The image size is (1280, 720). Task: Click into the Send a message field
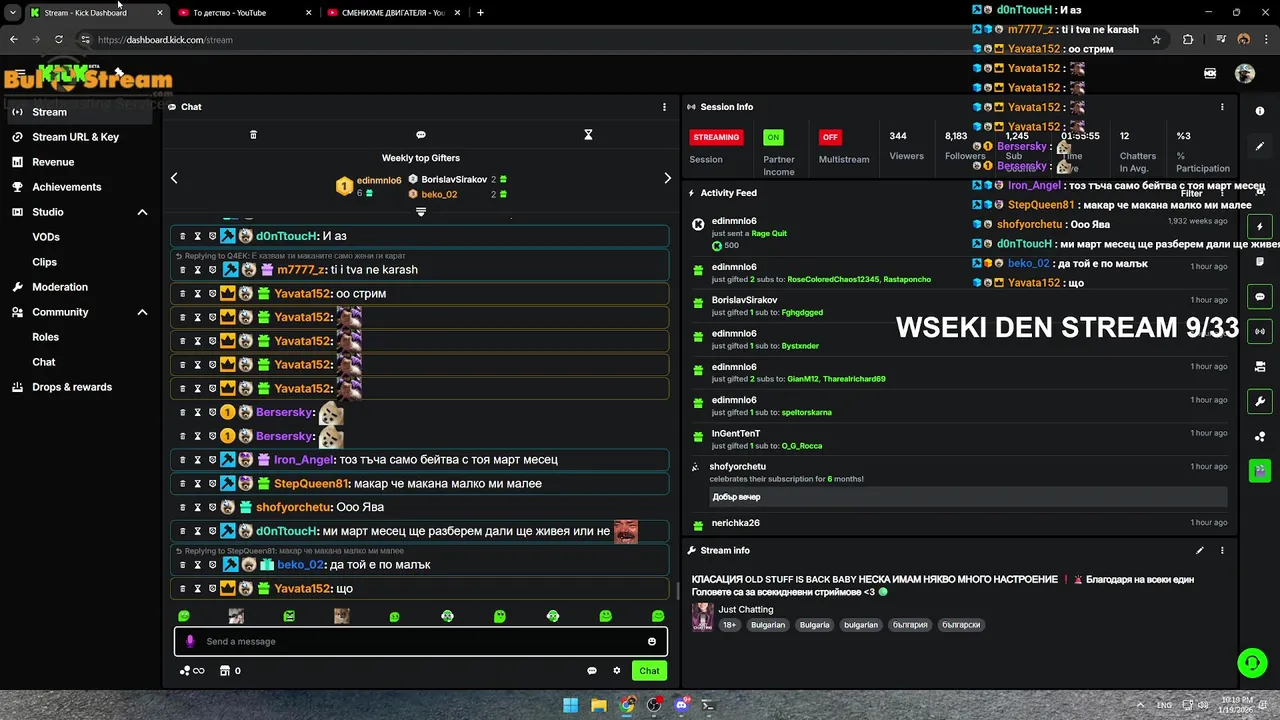[x=420, y=642]
